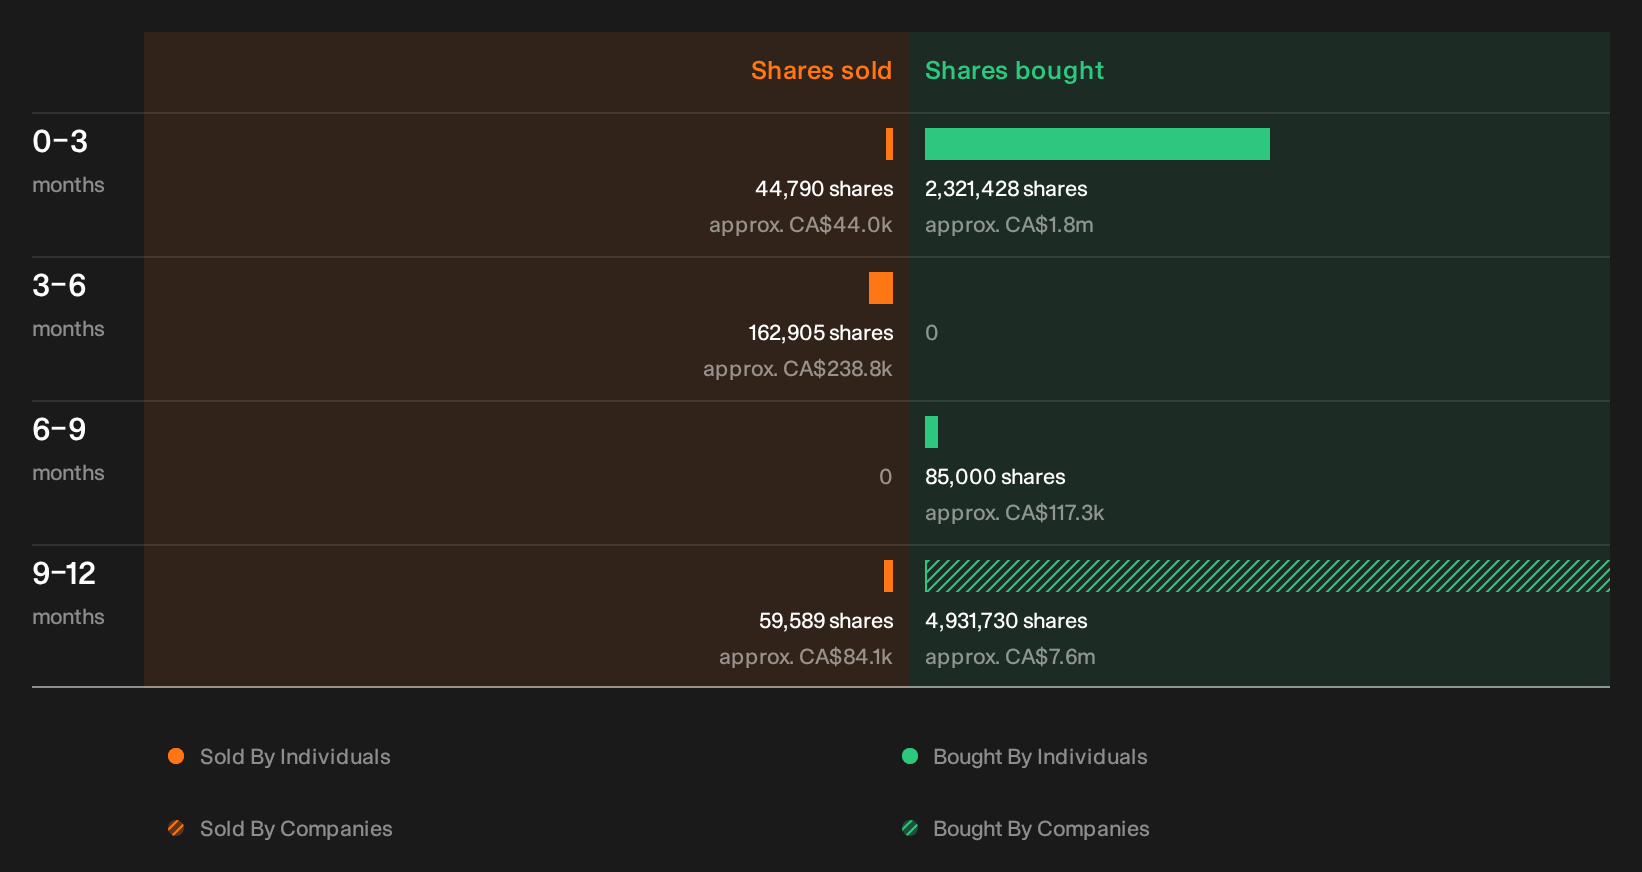
Task: Click the green Bought By Individuals legend dot
Action: pyautogui.click(x=910, y=756)
